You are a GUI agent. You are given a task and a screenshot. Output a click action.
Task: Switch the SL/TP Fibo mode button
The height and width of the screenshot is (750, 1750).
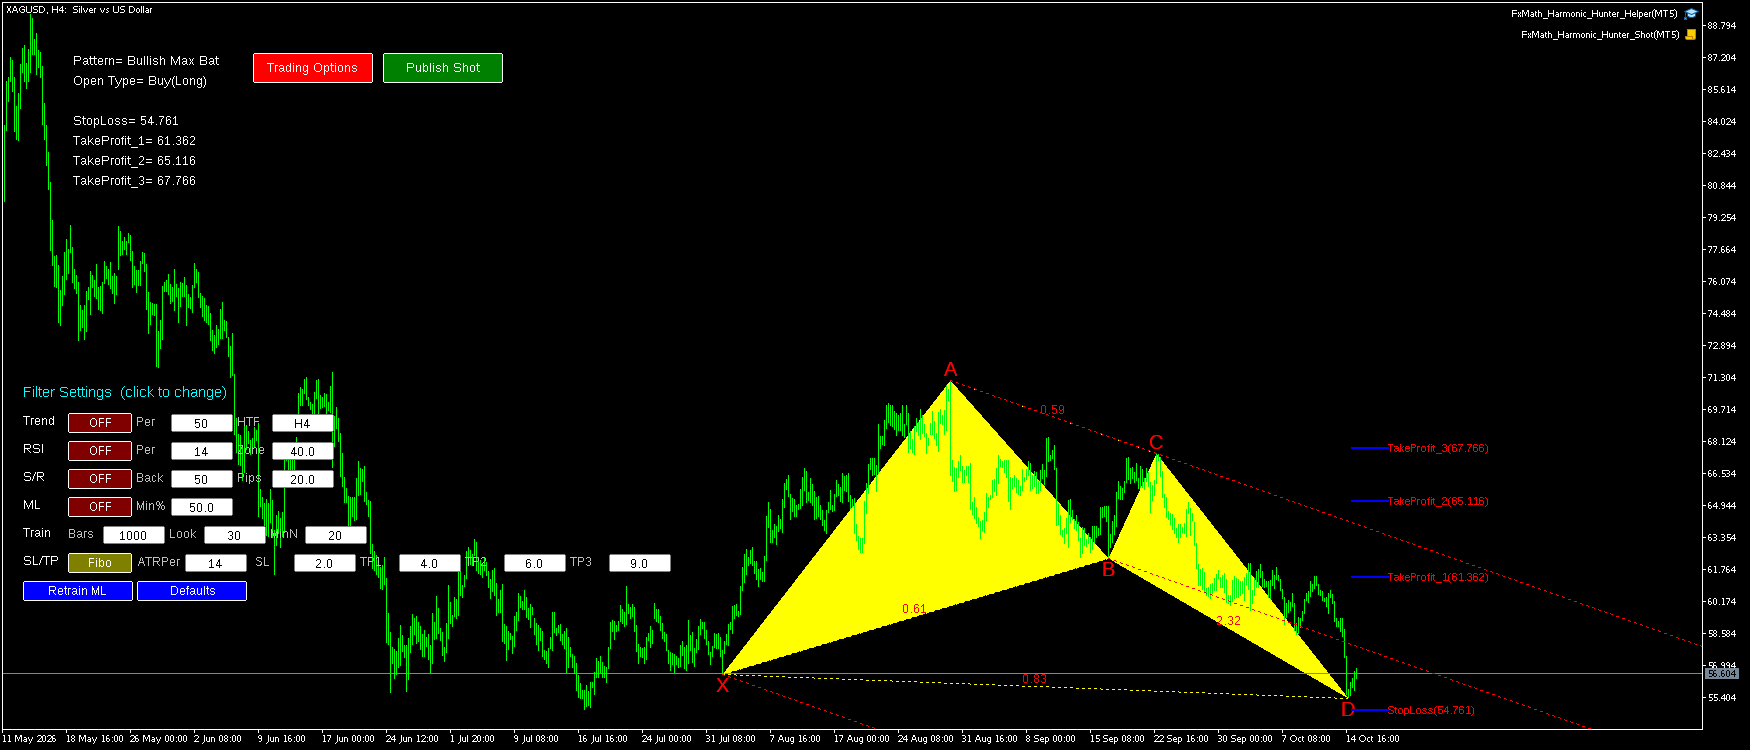[100, 563]
